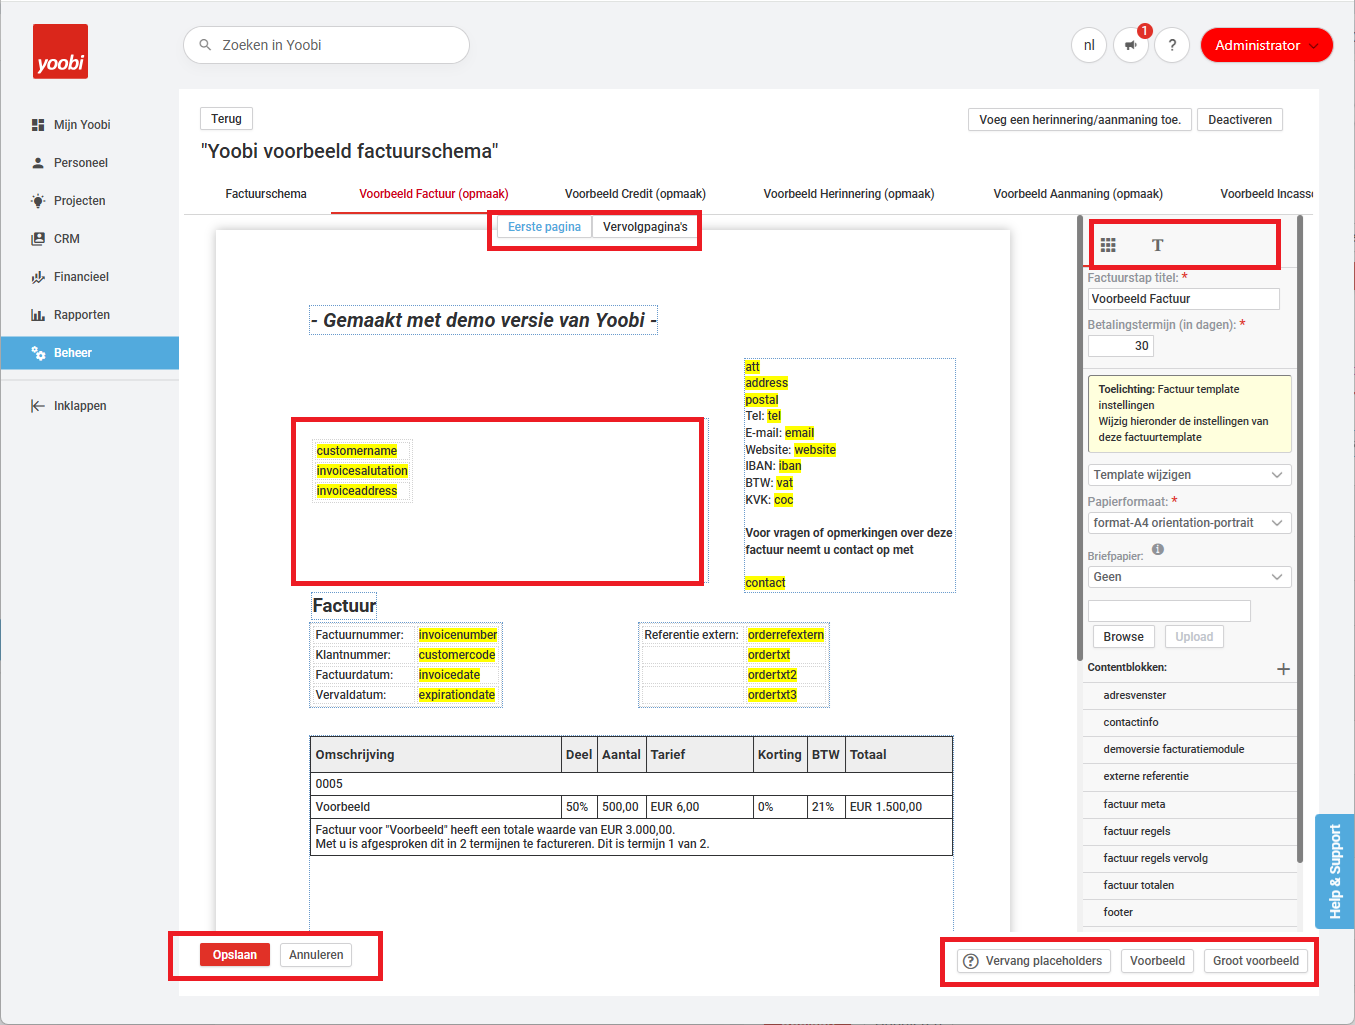Select the factuur regels block

[1189, 832]
